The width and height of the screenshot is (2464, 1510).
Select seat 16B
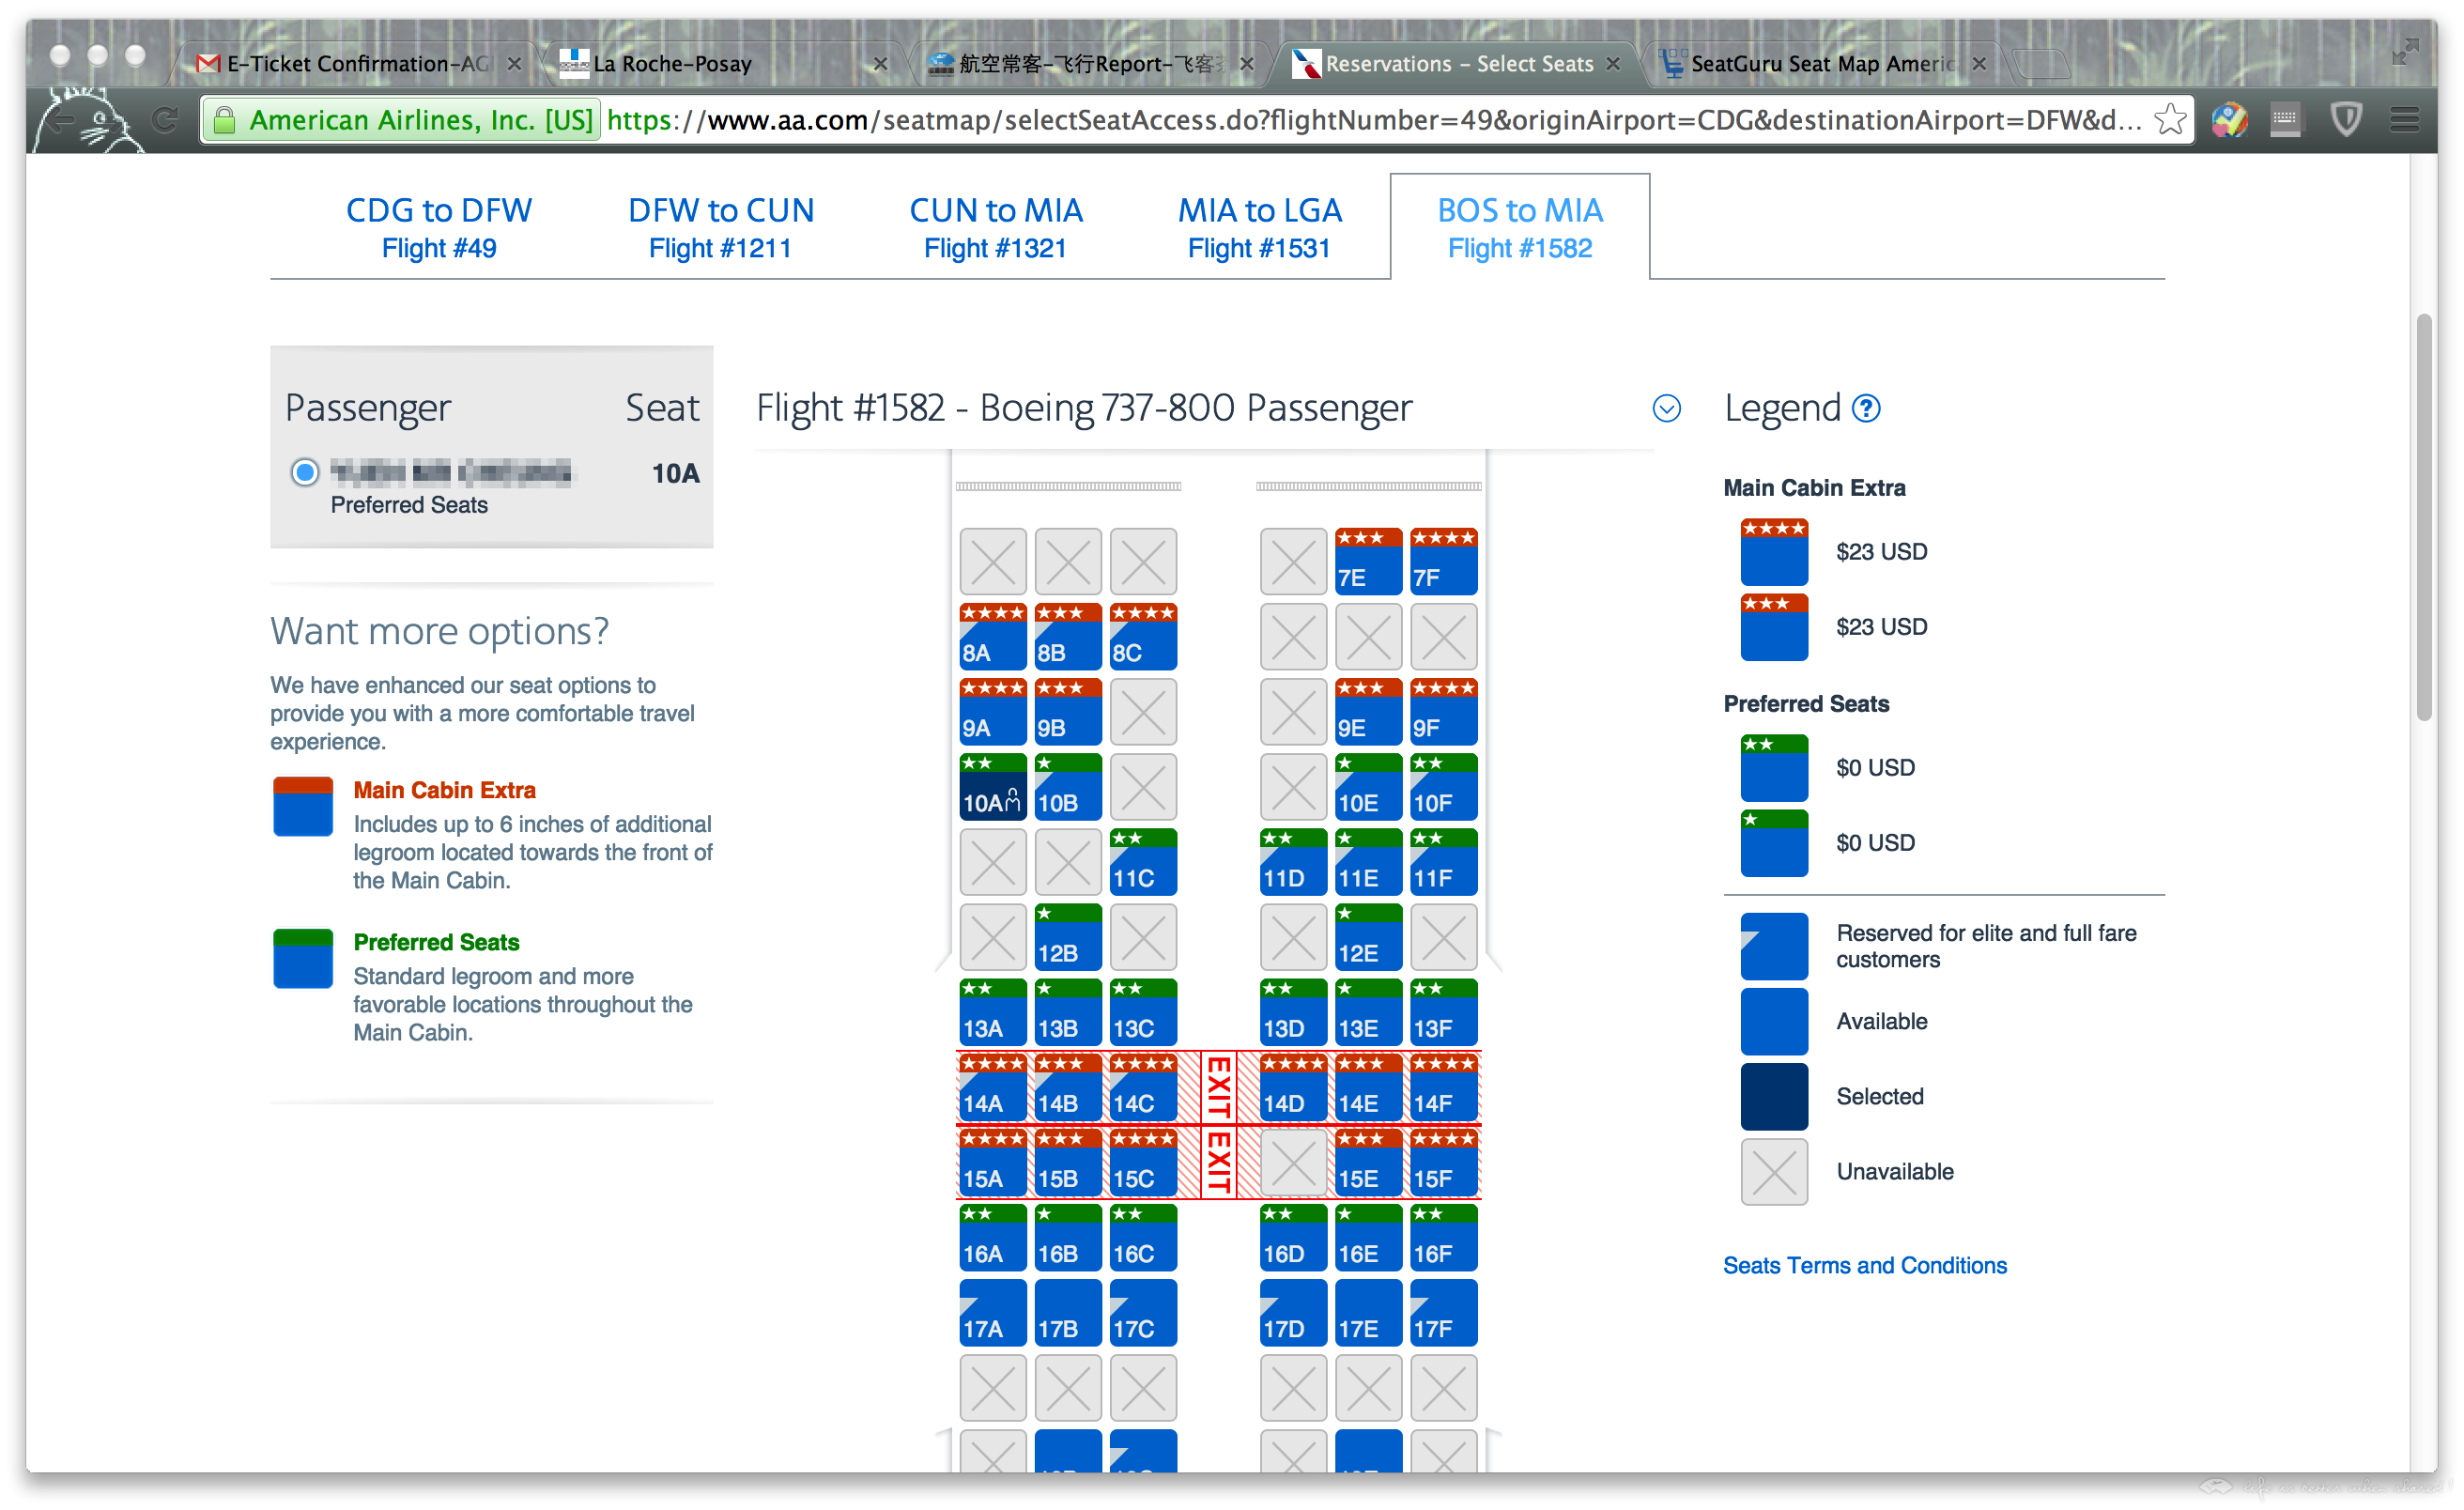pyautogui.click(x=1067, y=1237)
